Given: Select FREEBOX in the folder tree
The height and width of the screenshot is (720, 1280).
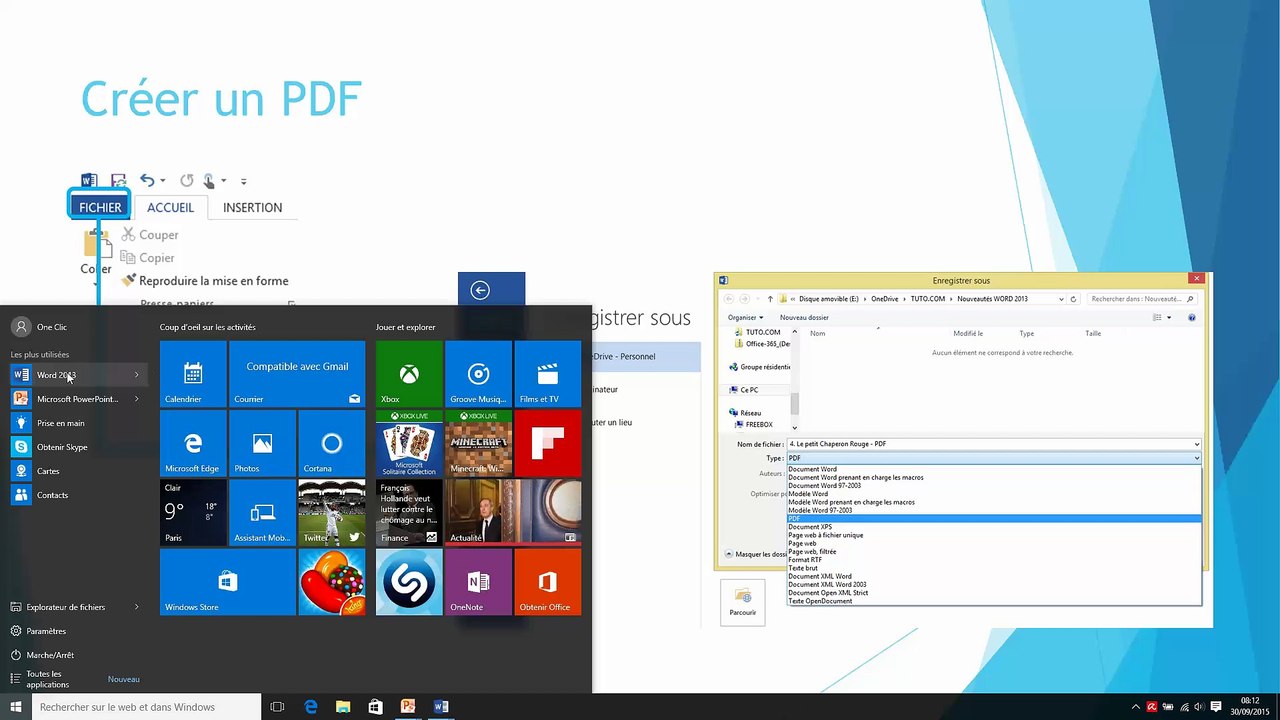Looking at the screenshot, I should 759,424.
